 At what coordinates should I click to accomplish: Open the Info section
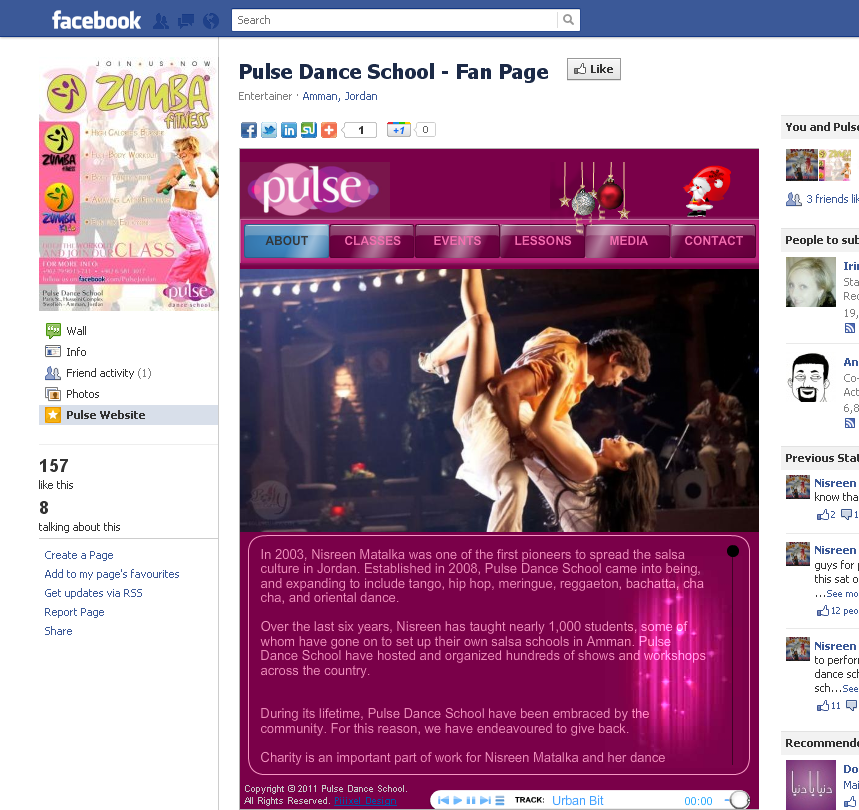click(76, 352)
